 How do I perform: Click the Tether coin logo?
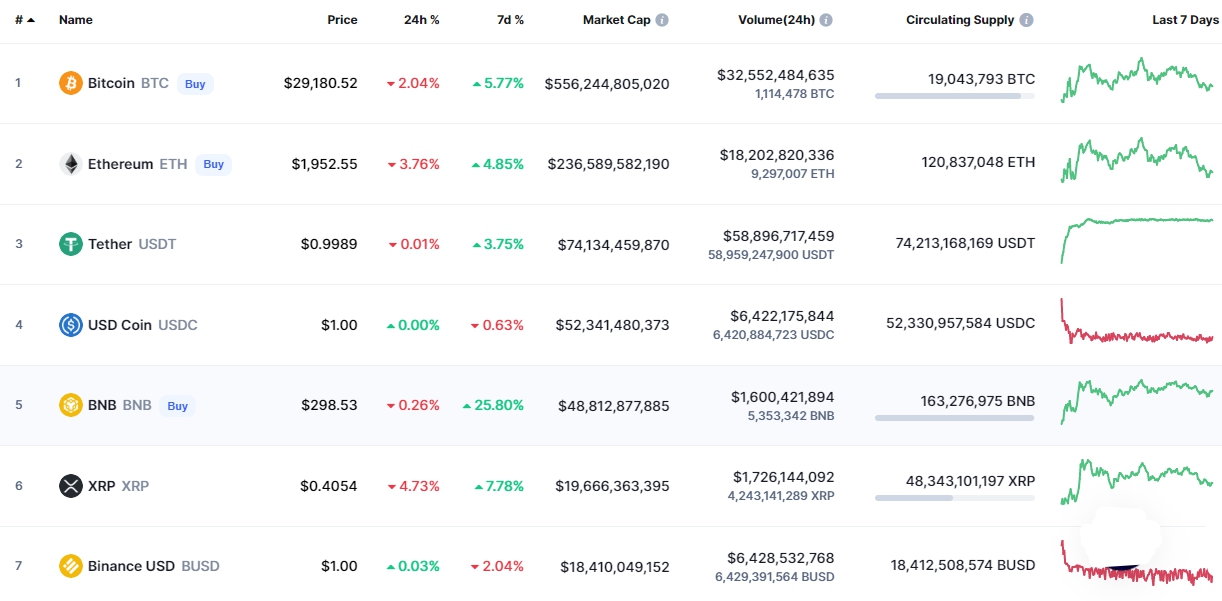click(x=70, y=244)
